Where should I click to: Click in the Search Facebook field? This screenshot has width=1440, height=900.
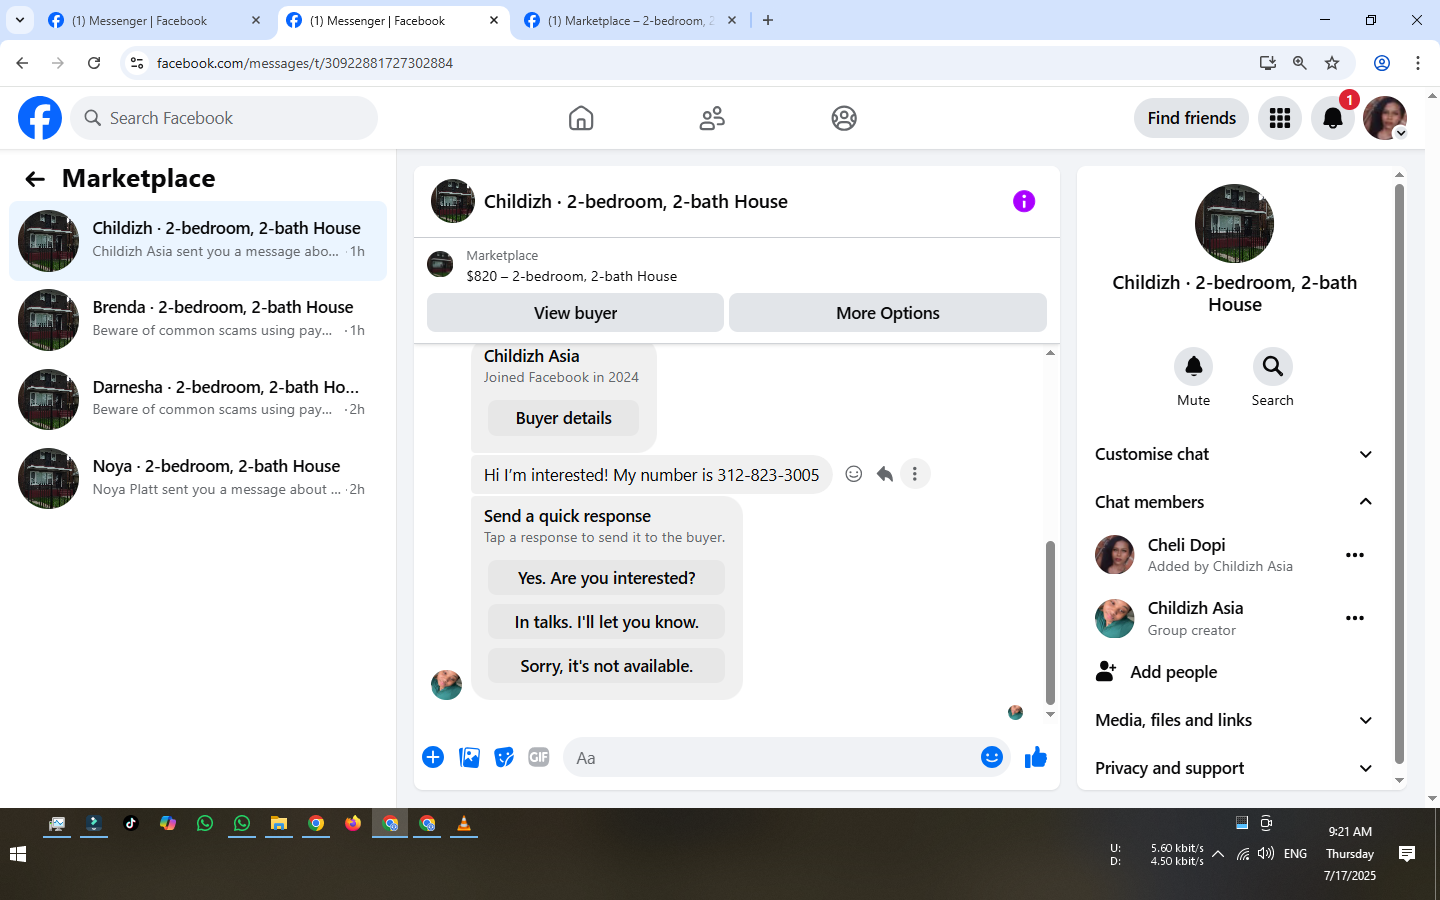[x=224, y=118]
